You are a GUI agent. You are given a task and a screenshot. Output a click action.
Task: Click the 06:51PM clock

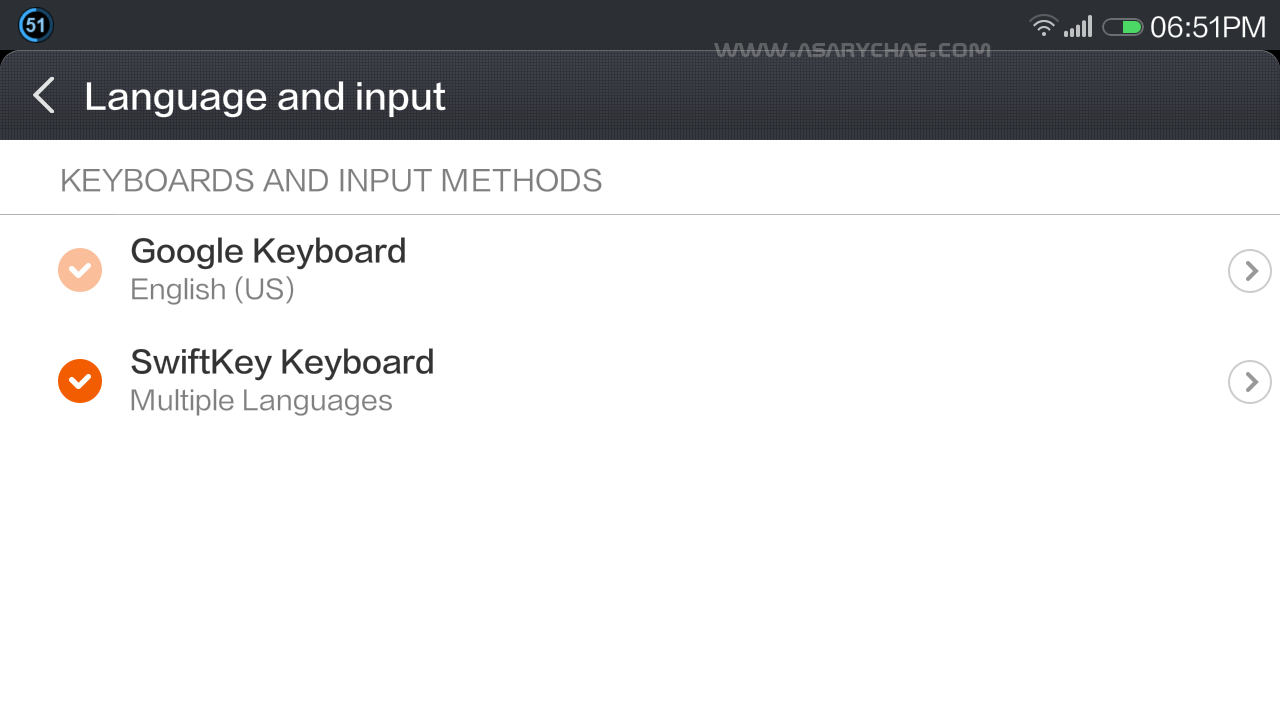coord(1208,27)
